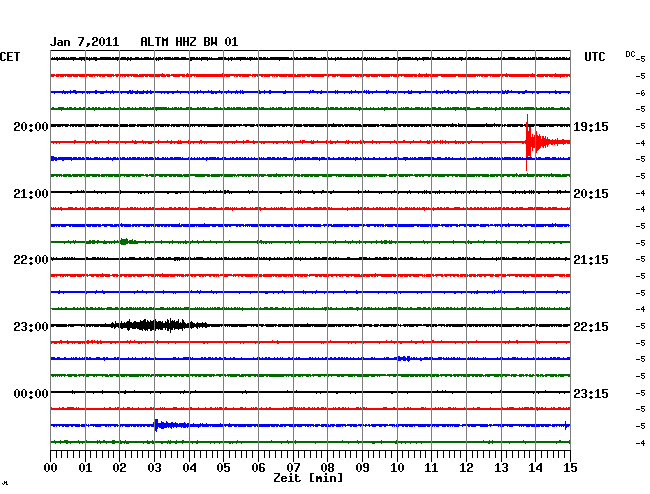Viewport: 650px width, 494px height.
Task: Select the "20:00" CET time label
Action: (x=31, y=127)
